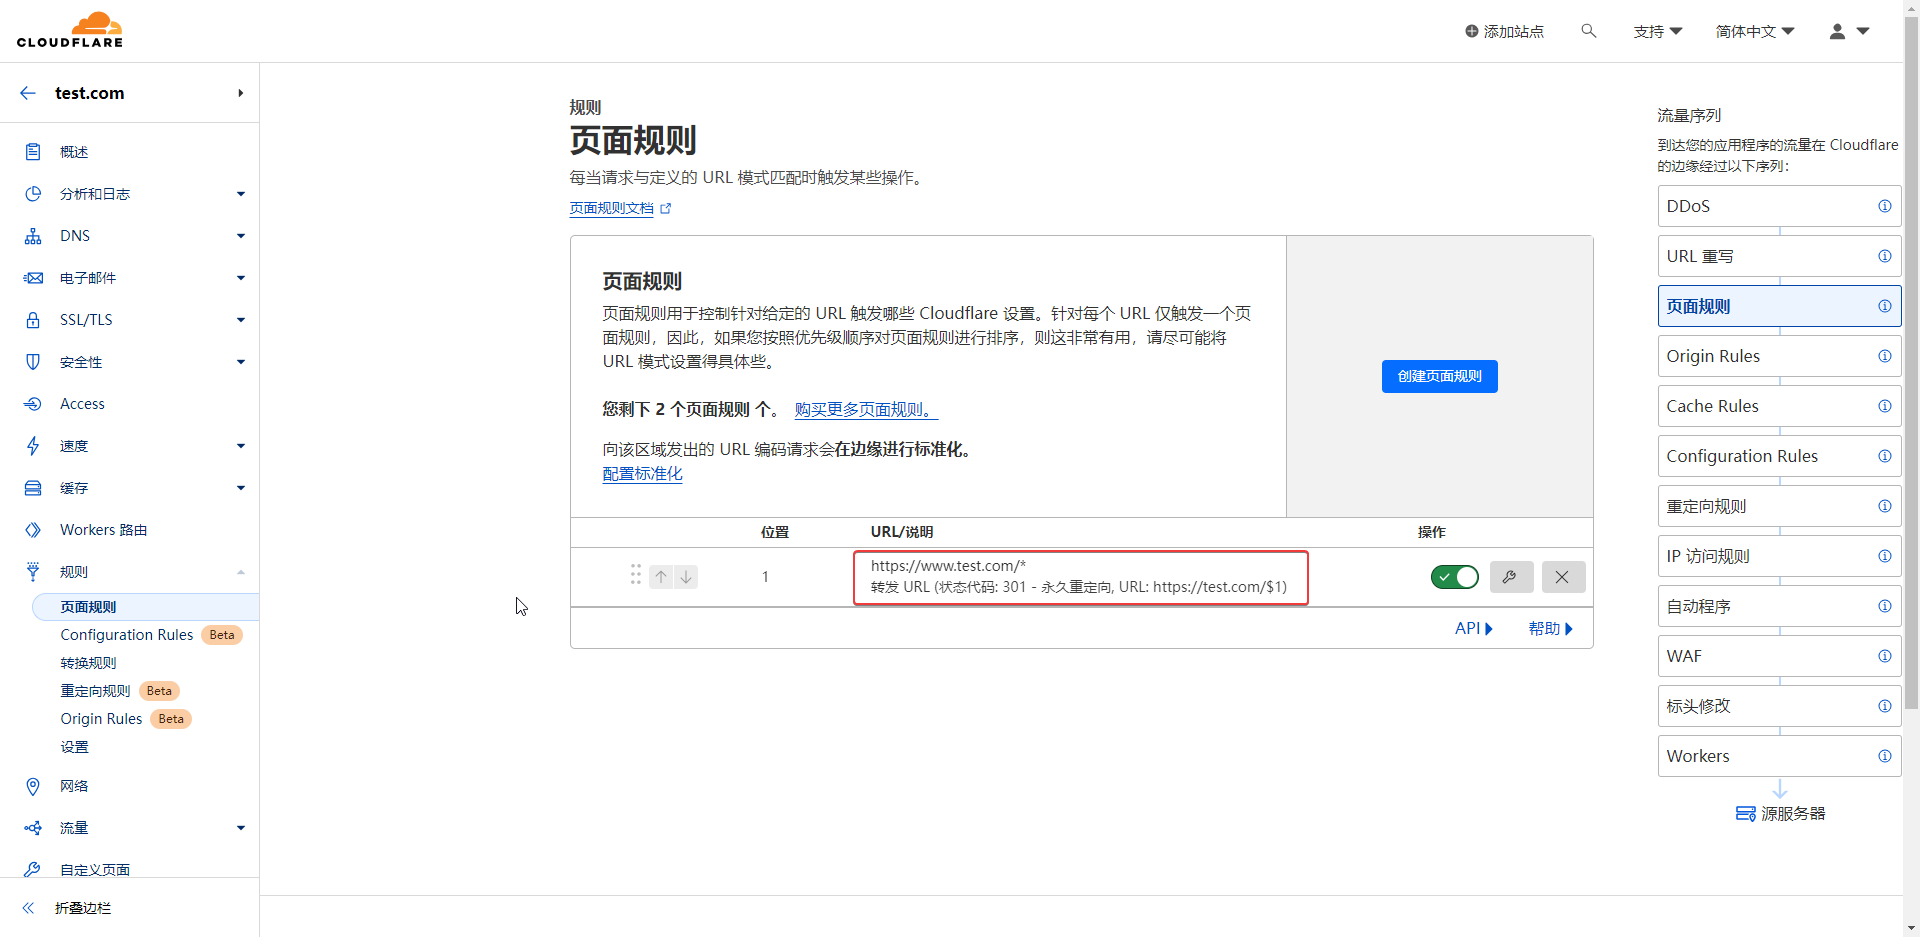This screenshot has width=1920, height=937.
Task: Edit the page rule with wrench button
Action: 1511,577
